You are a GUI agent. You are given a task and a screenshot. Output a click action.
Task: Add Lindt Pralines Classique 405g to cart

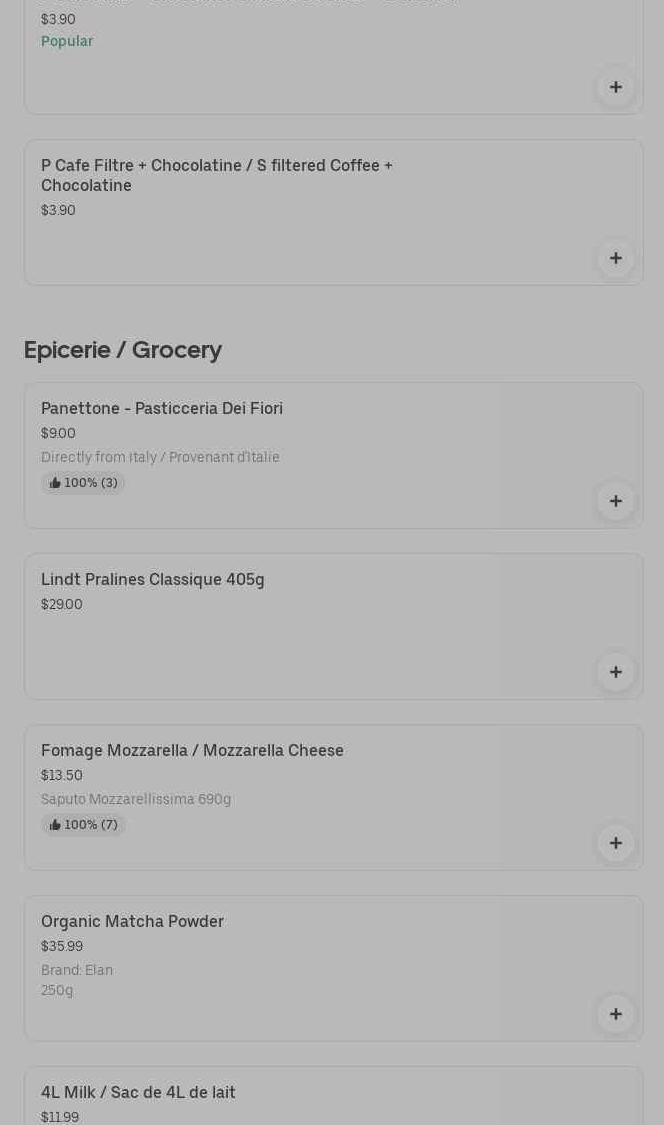pyautogui.click(x=615, y=671)
